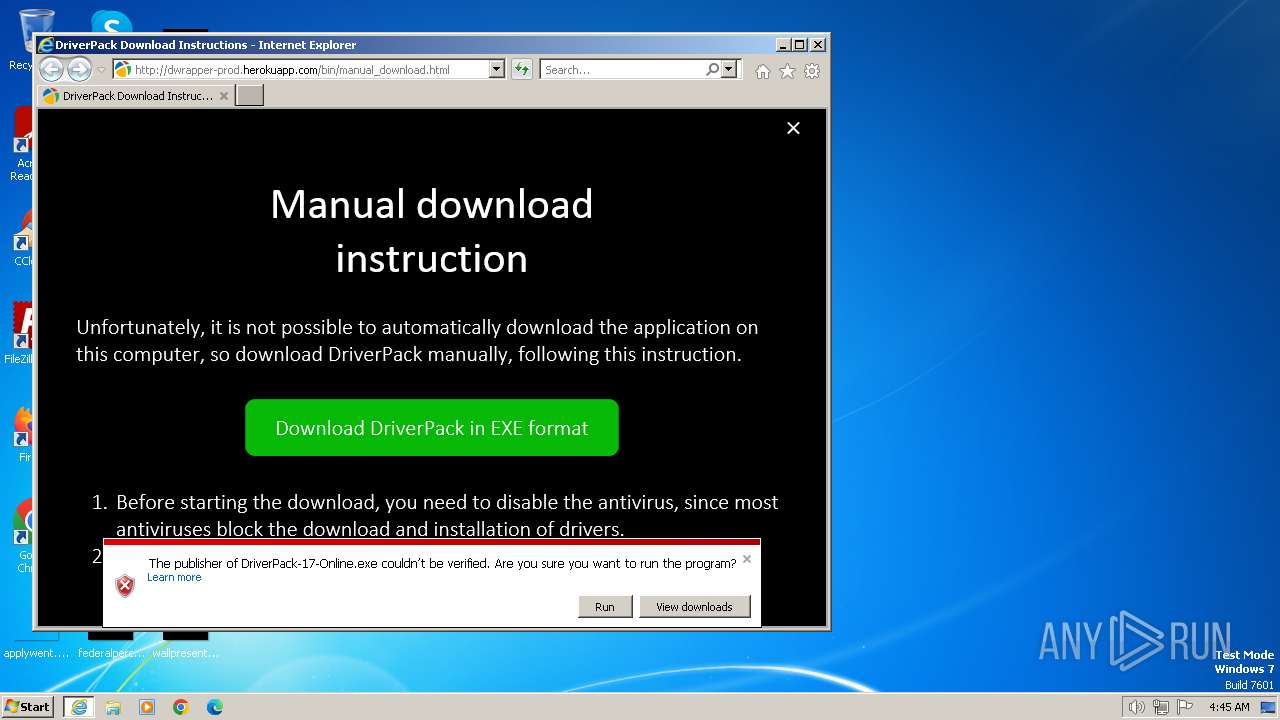Open the Action Center flag icon
1280x720 pixels.
point(1185,707)
